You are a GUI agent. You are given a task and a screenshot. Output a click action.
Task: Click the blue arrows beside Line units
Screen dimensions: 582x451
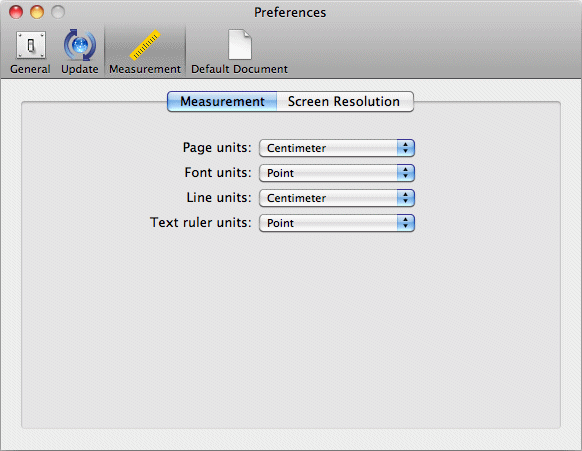(x=405, y=198)
